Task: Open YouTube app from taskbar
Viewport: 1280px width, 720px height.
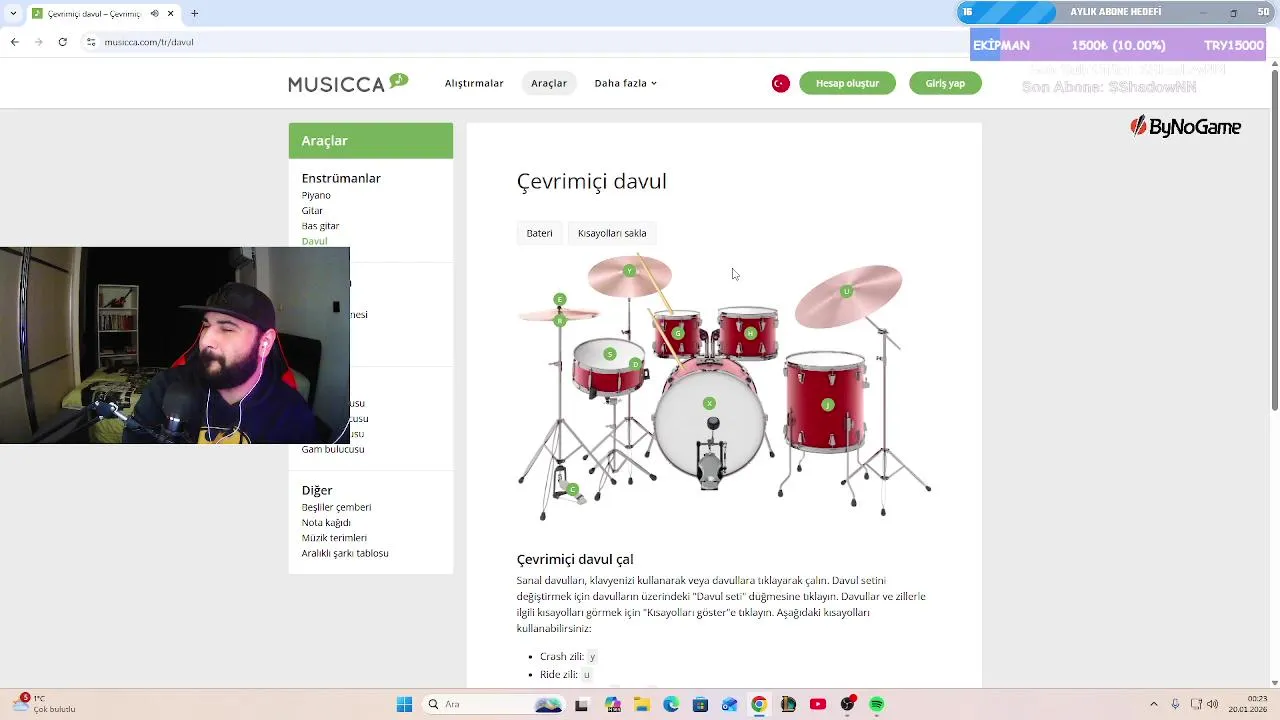Action: pyautogui.click(x=818, y=704)
